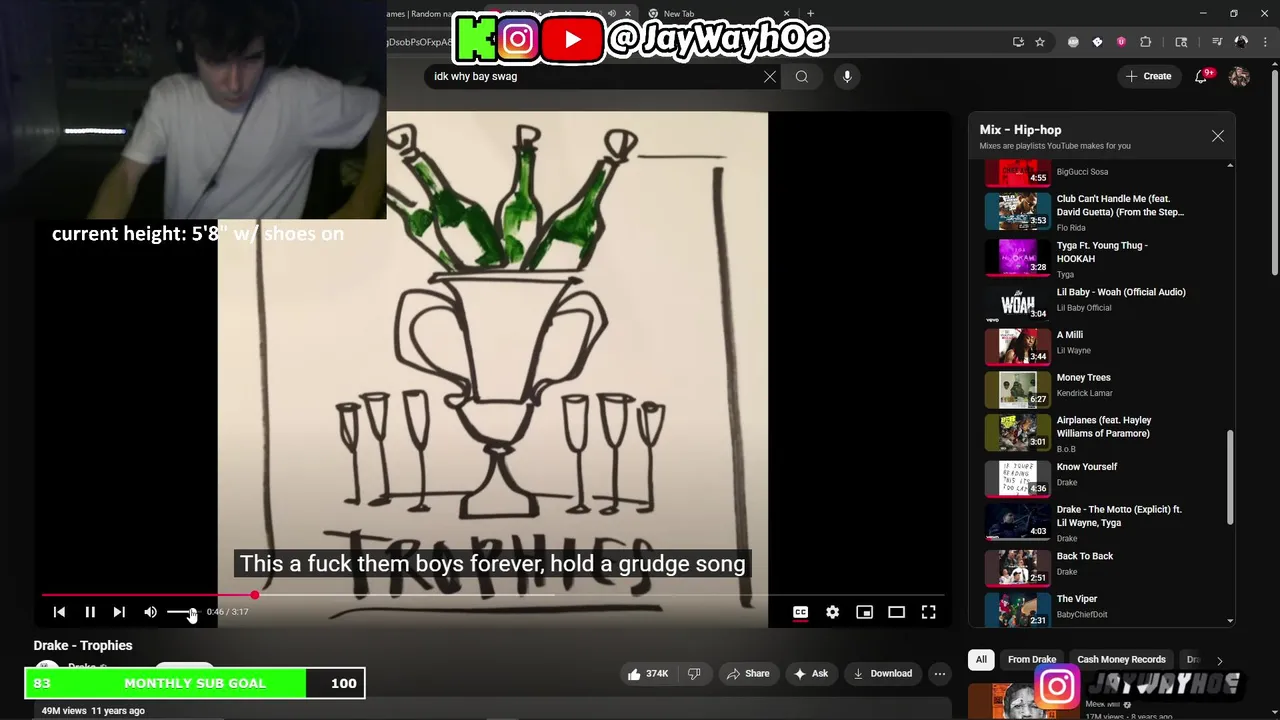Click the video title 'Drake - Trophies'
This screenshot has height=720, width=1280.
(83, 646)
